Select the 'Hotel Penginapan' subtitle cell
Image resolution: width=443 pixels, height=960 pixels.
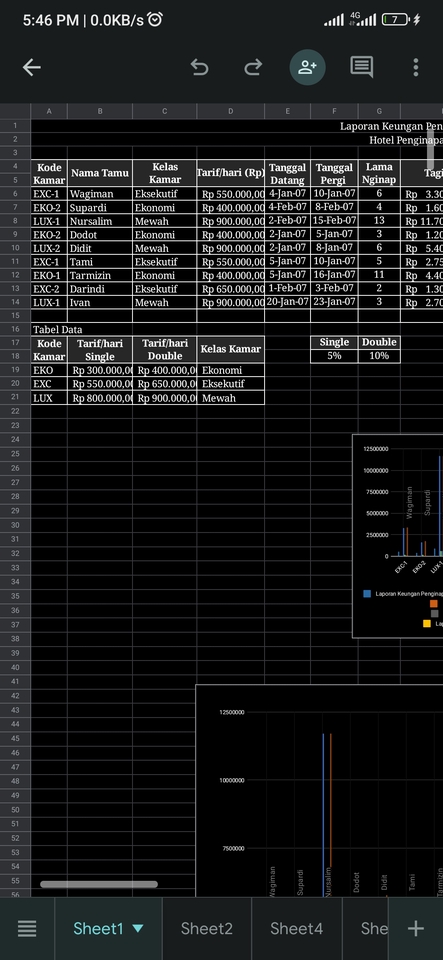tap(405, 140)
